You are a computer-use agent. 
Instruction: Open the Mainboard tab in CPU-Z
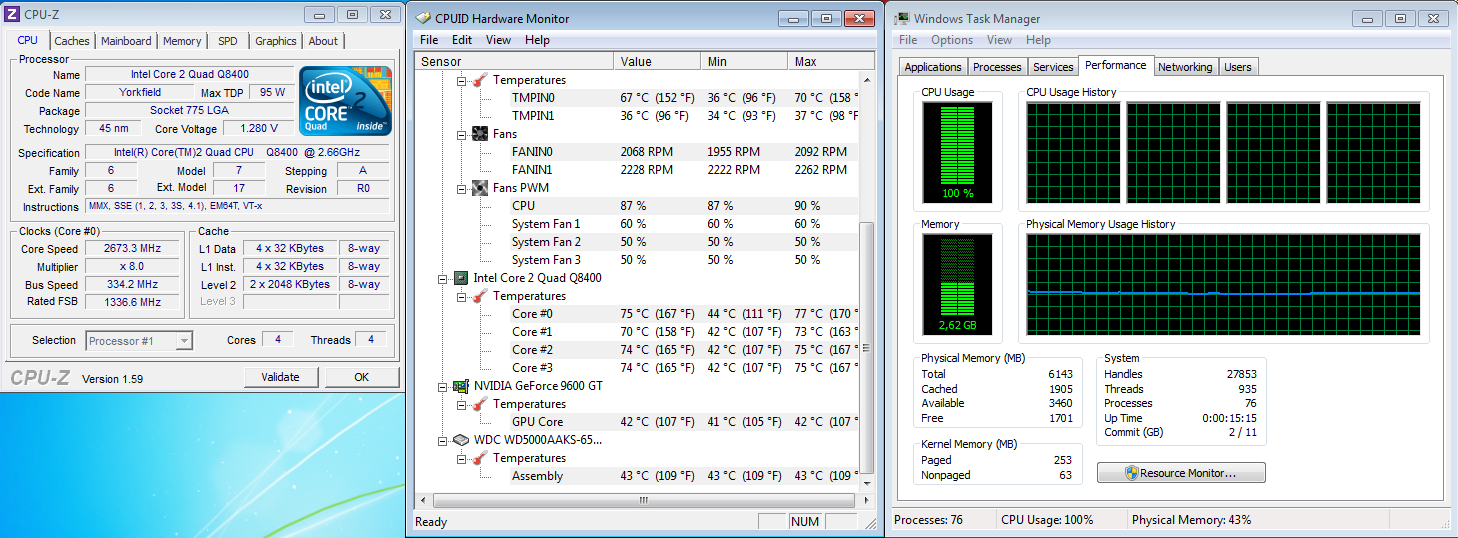pos(126,41)
